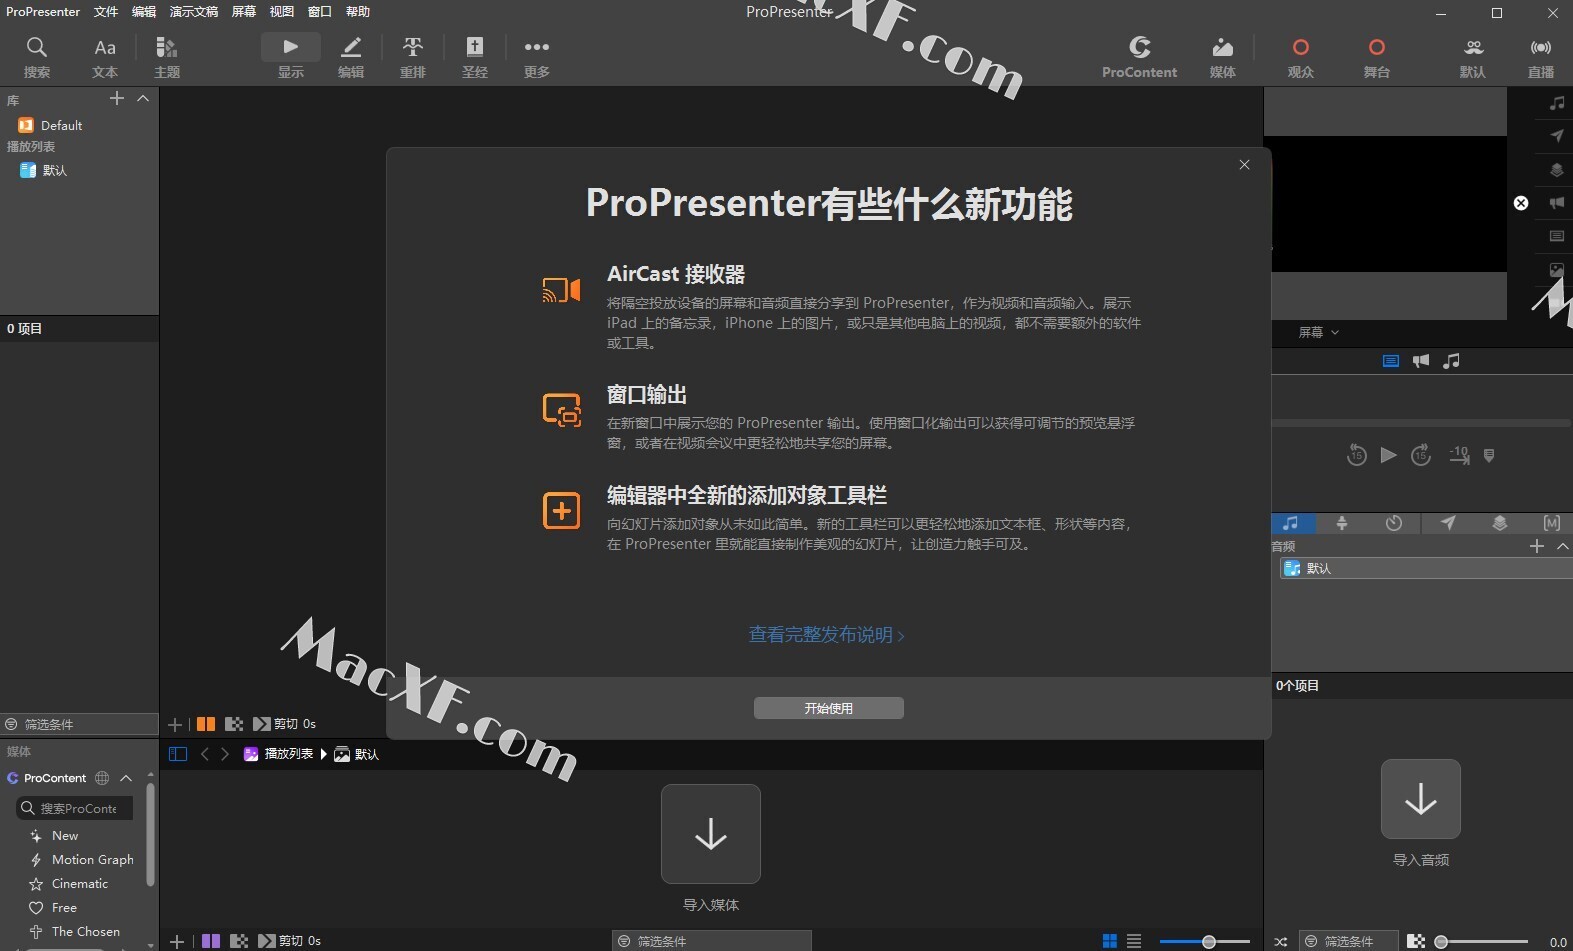1573x951 pixels.
Task: Switch to 编辑 edit mode
Action: (351, 57)
